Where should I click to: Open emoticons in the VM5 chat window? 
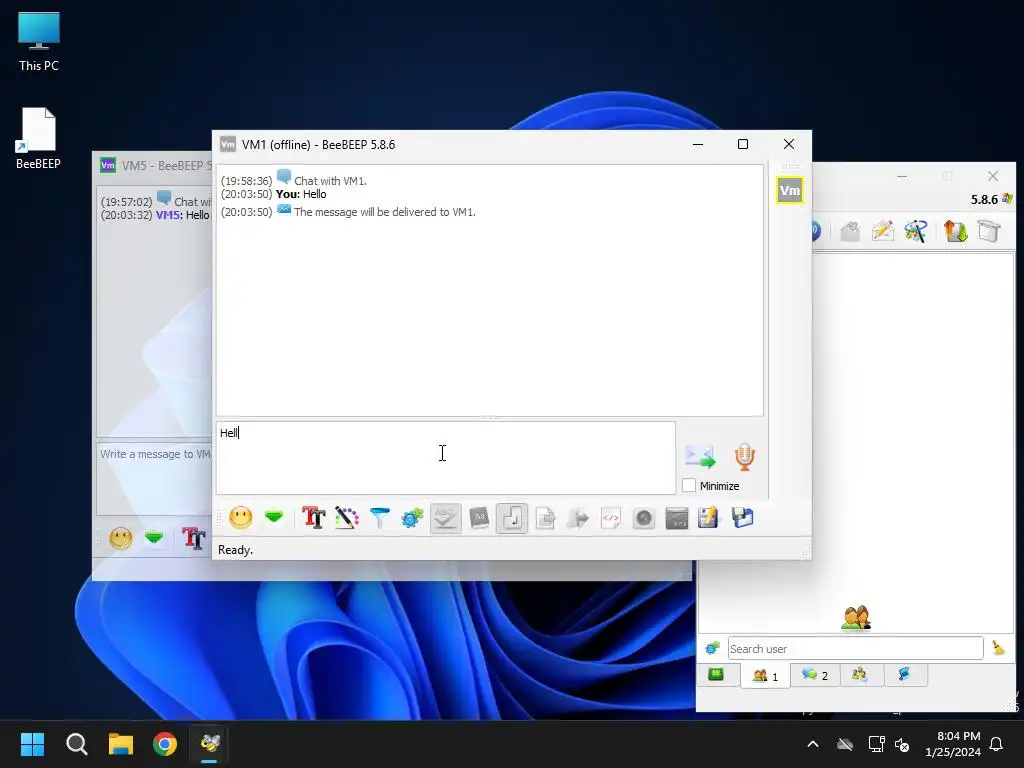click(x=121, y=539)
